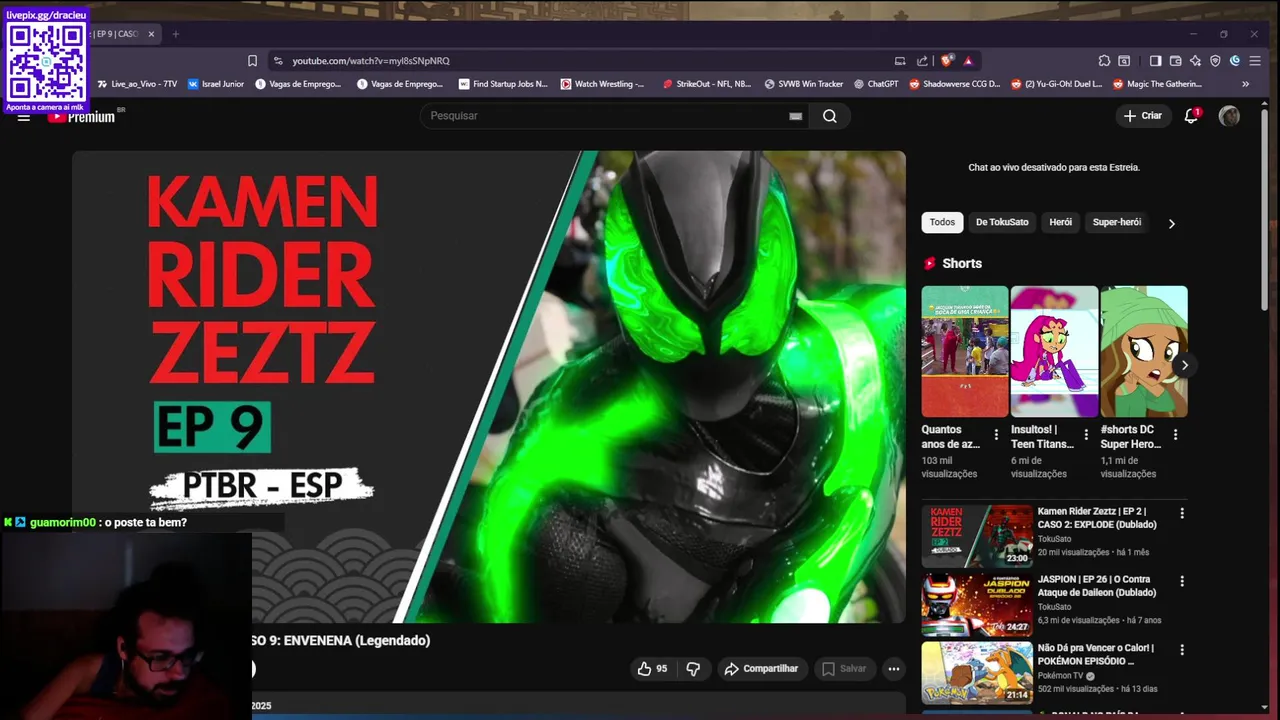1280x720 pixels.
Task: Click the Shorts section heading
Action: [962, 263]
